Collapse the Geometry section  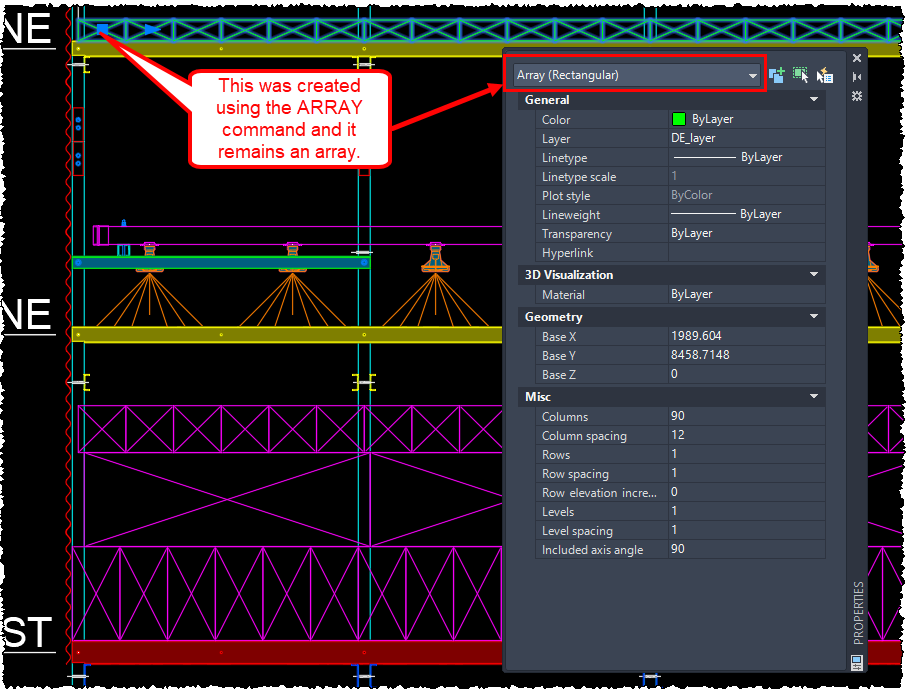[814, 316]
